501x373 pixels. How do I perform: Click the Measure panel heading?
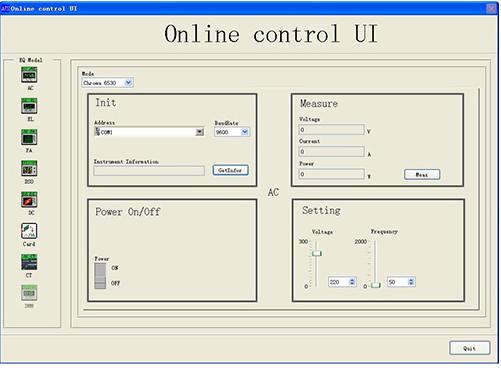[319, 103]
